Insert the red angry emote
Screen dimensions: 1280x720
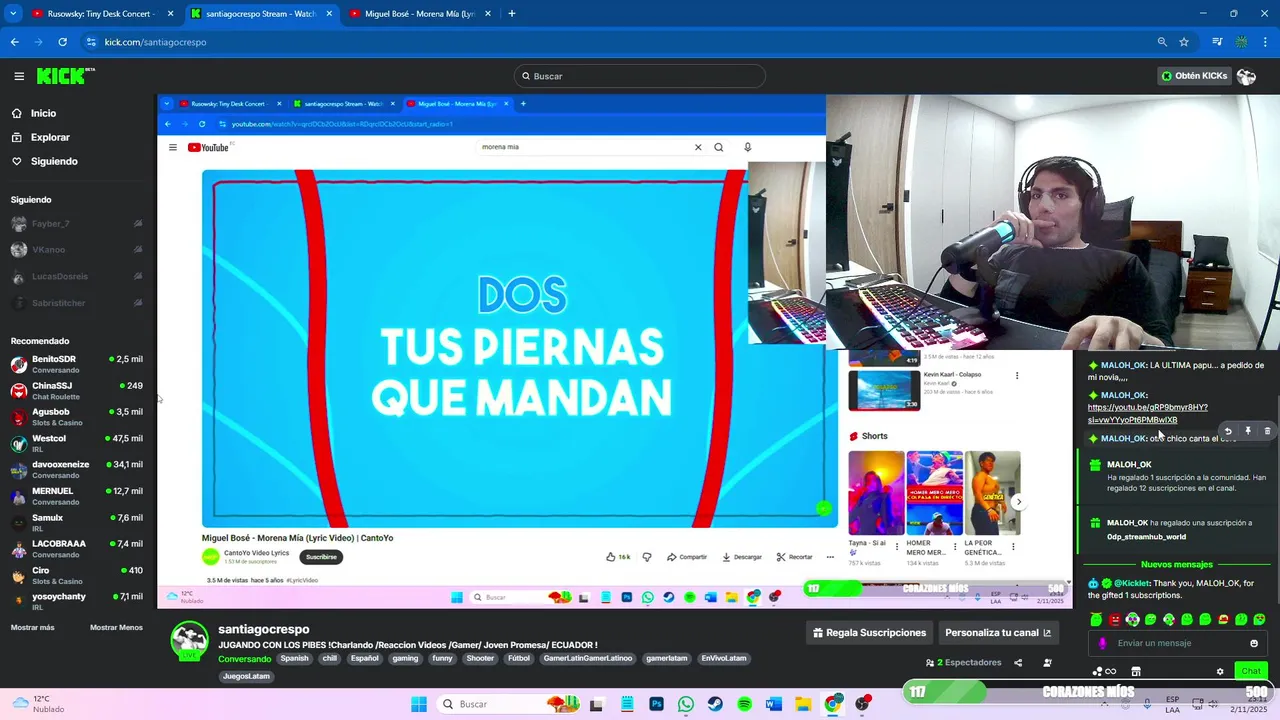pos(1115,620)
